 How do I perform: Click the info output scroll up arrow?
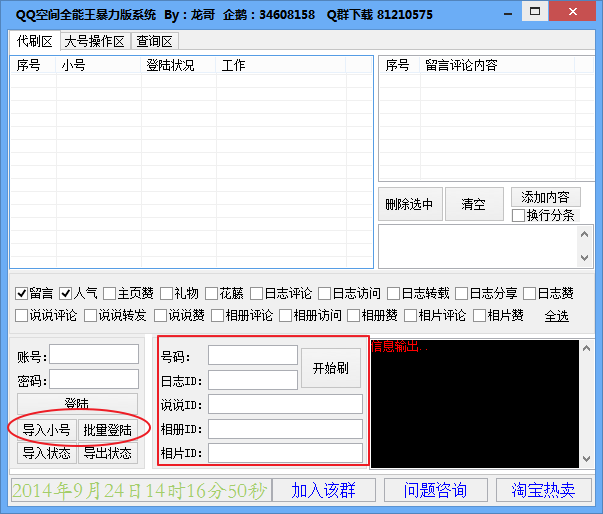[586, 348]
